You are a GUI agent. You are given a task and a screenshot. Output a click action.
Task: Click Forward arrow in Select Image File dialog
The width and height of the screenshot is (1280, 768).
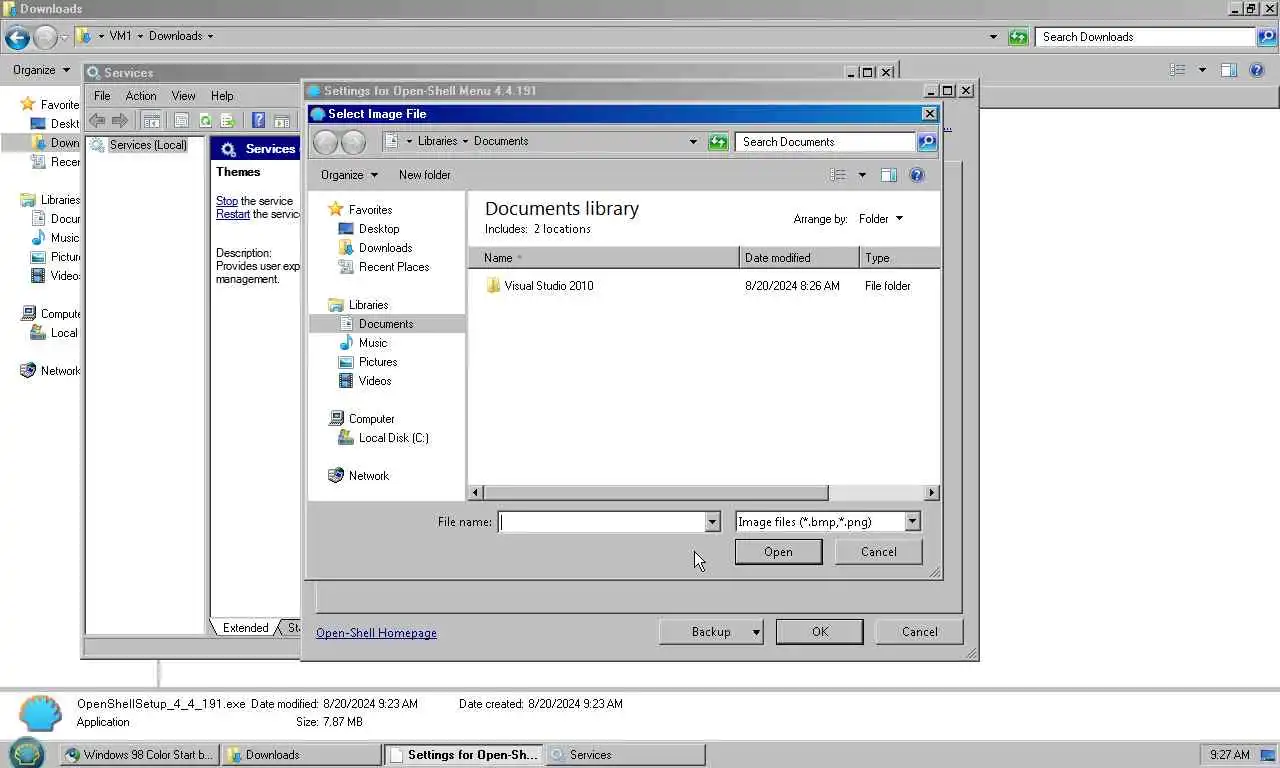click(353, 142)
